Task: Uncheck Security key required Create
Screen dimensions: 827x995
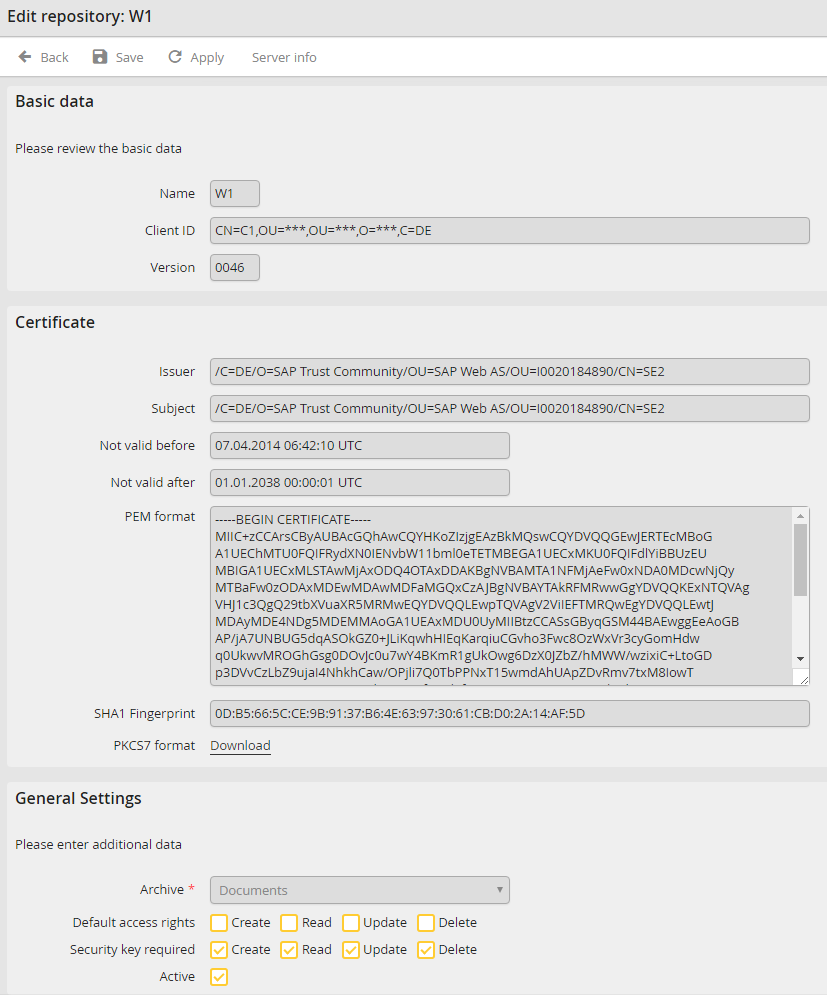Action: click(219, 950)
